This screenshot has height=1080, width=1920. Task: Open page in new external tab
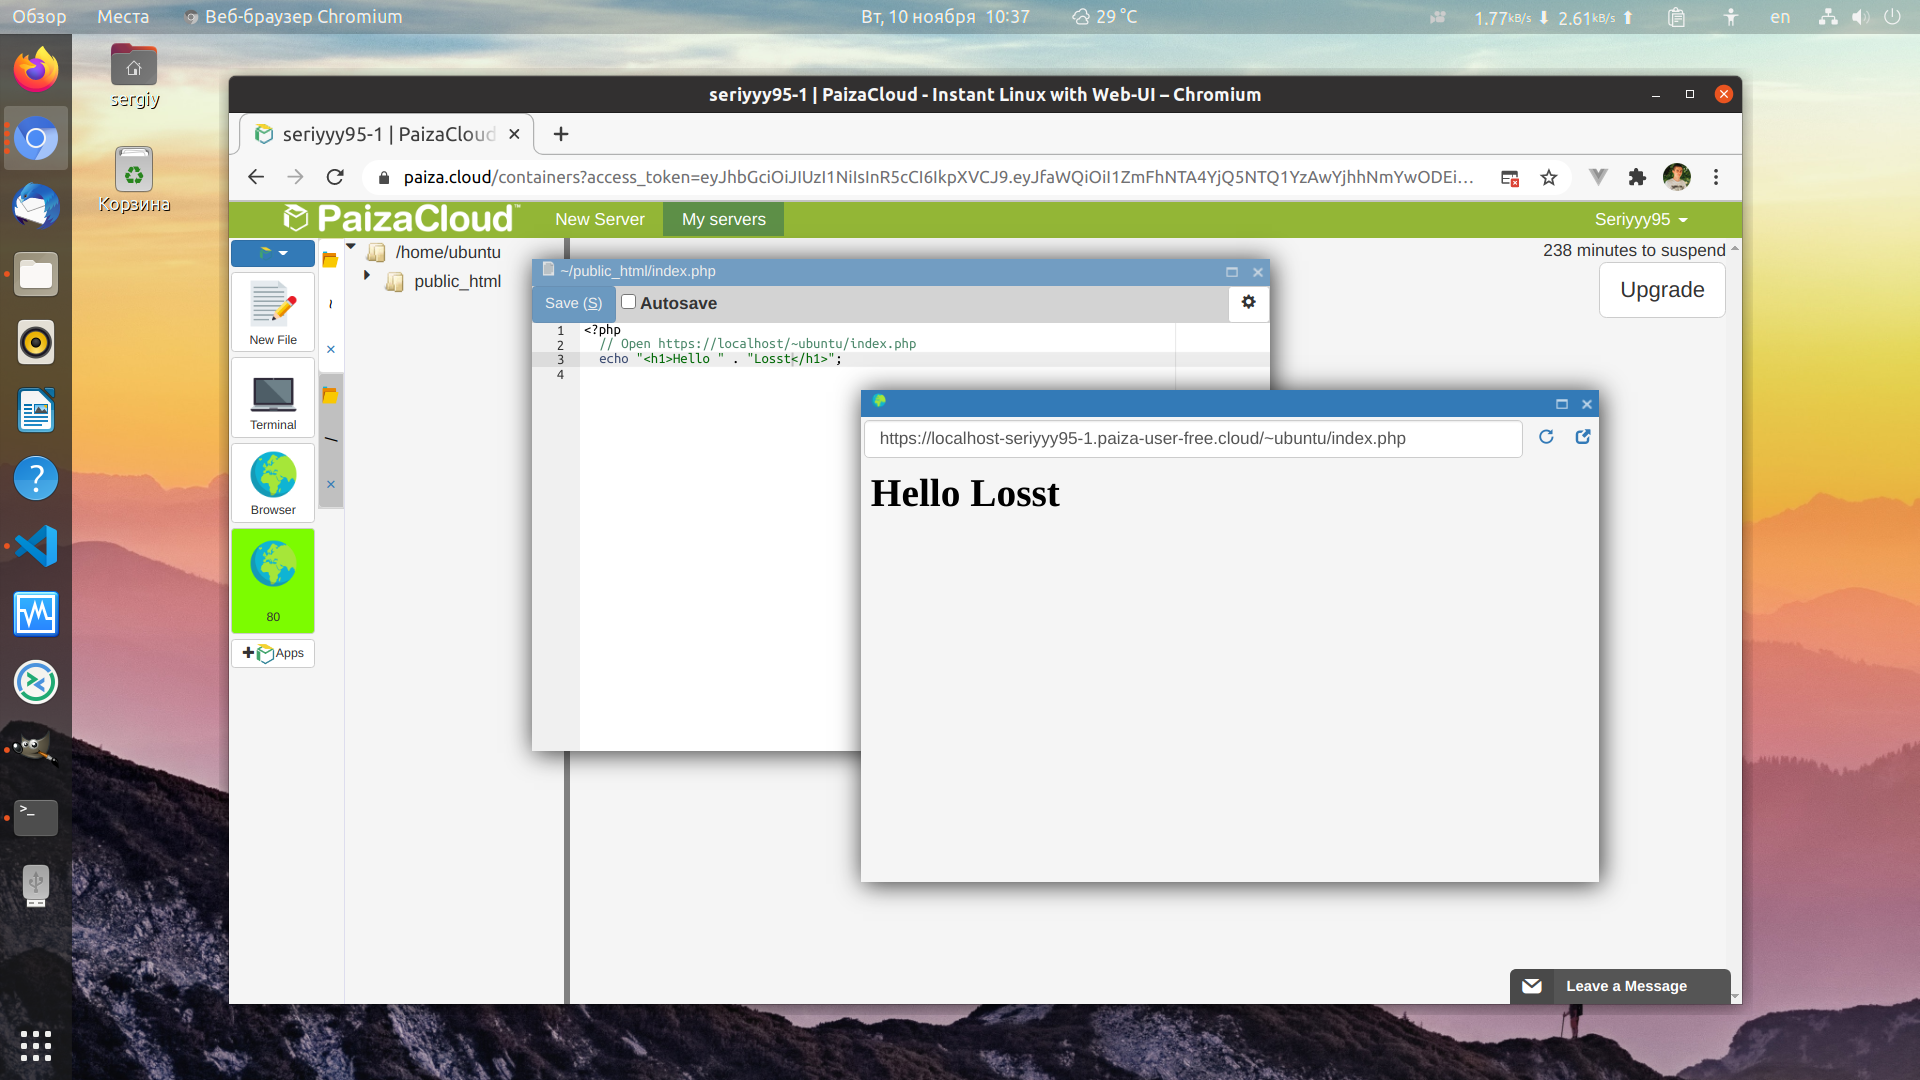pos(1583,437)
